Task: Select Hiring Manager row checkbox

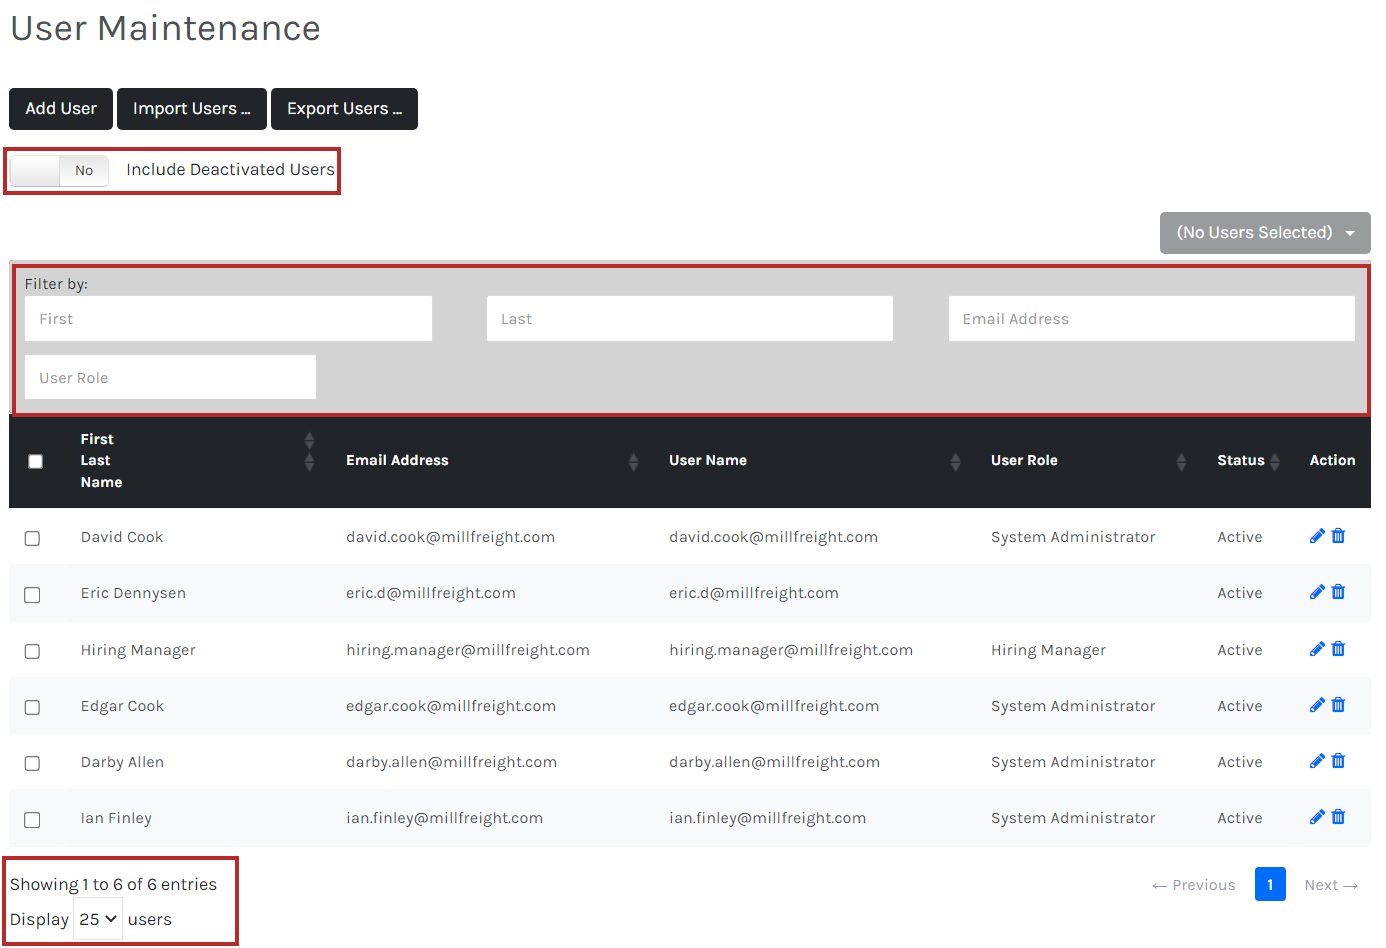Action: [x=32, y=651]
